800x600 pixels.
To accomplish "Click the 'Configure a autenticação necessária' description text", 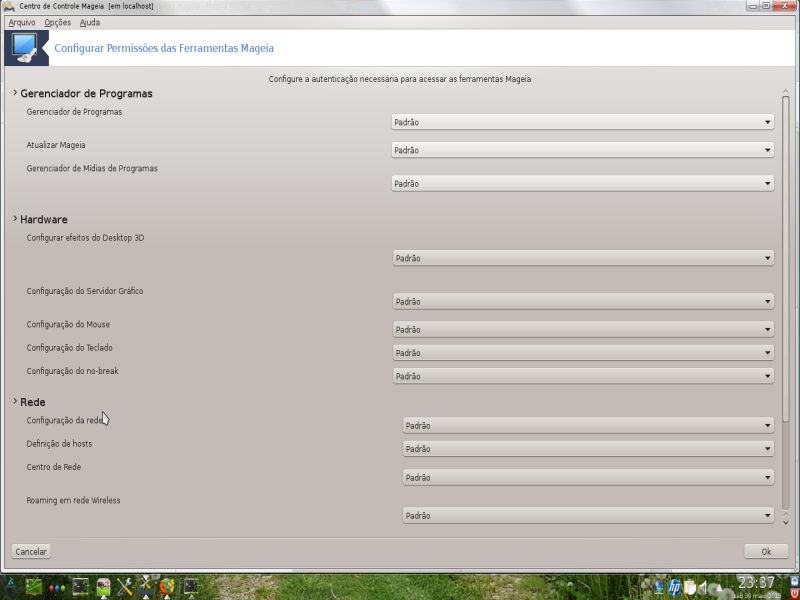I will point(400,79).
